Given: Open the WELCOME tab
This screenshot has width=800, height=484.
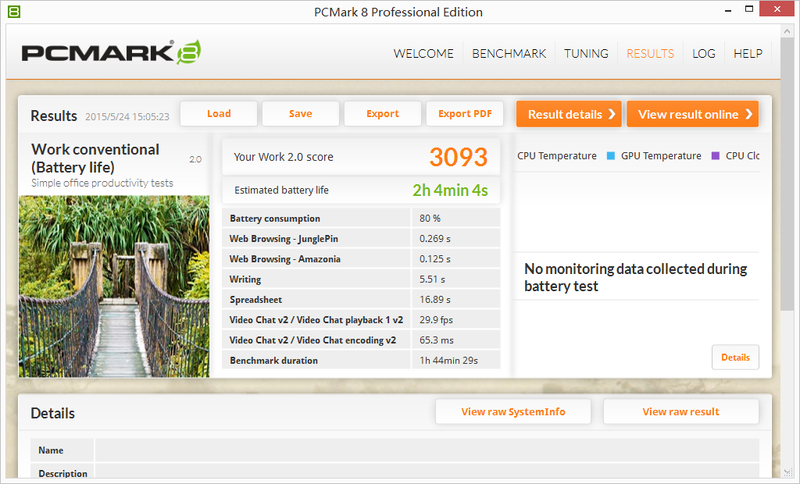Looking at the screenshot, I should coord(423,54).
